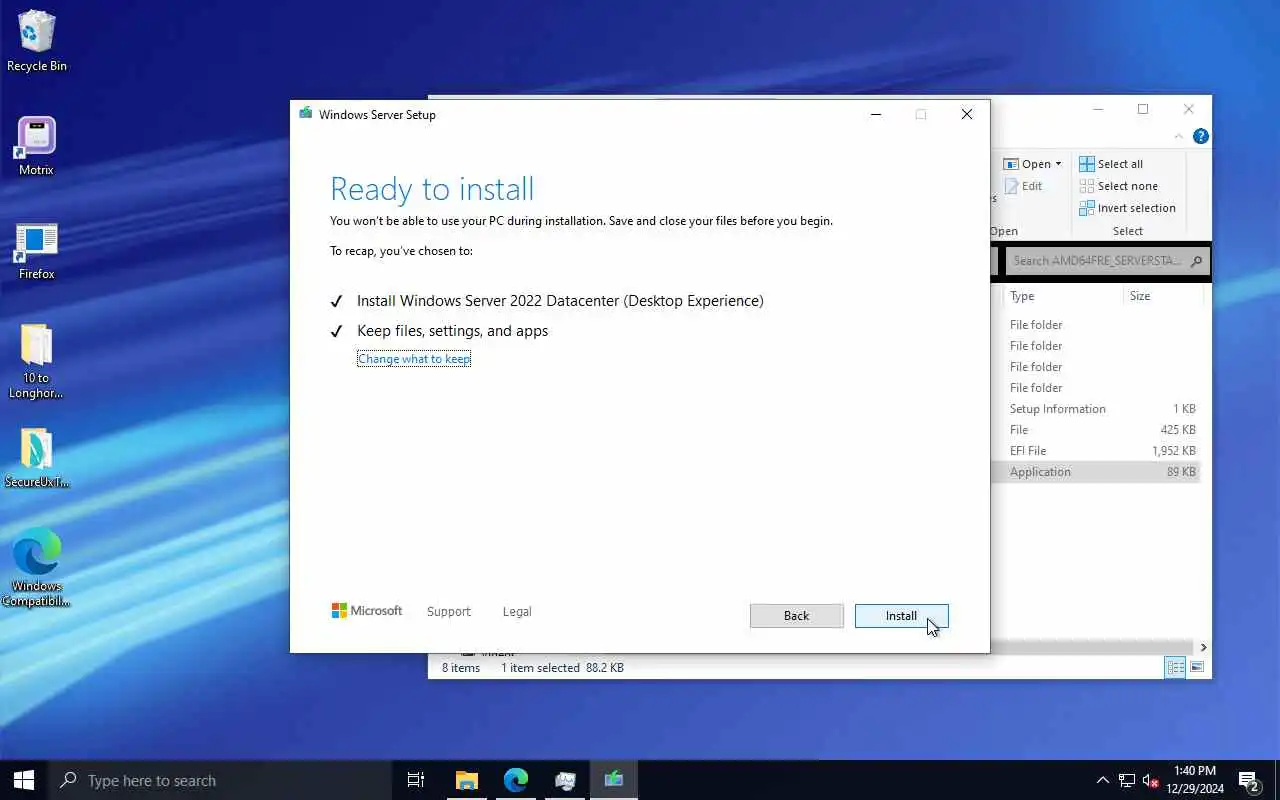Go back with the Back button
1280x800 pixels.
[796, 616]
